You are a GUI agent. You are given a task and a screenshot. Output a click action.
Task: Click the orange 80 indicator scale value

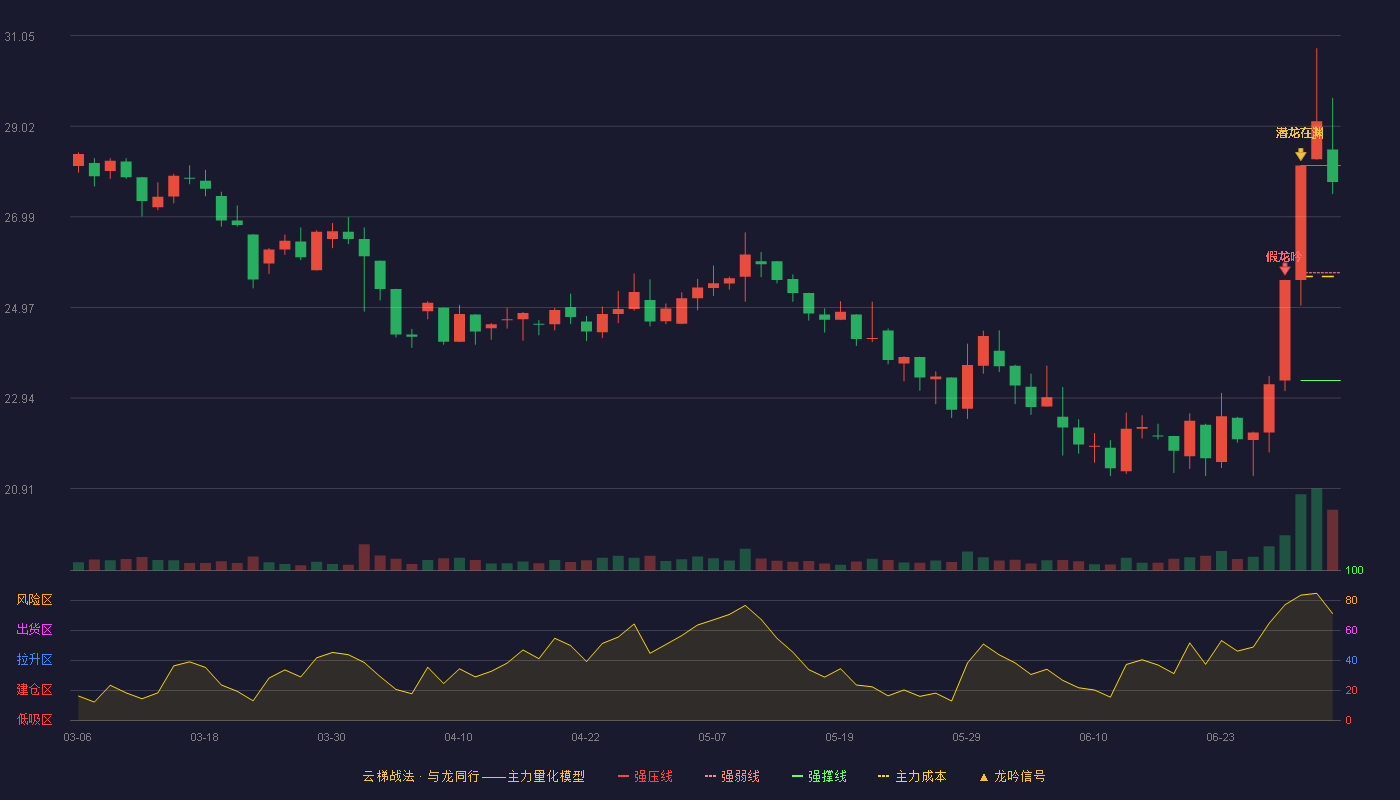click(x=1351, y=600)
